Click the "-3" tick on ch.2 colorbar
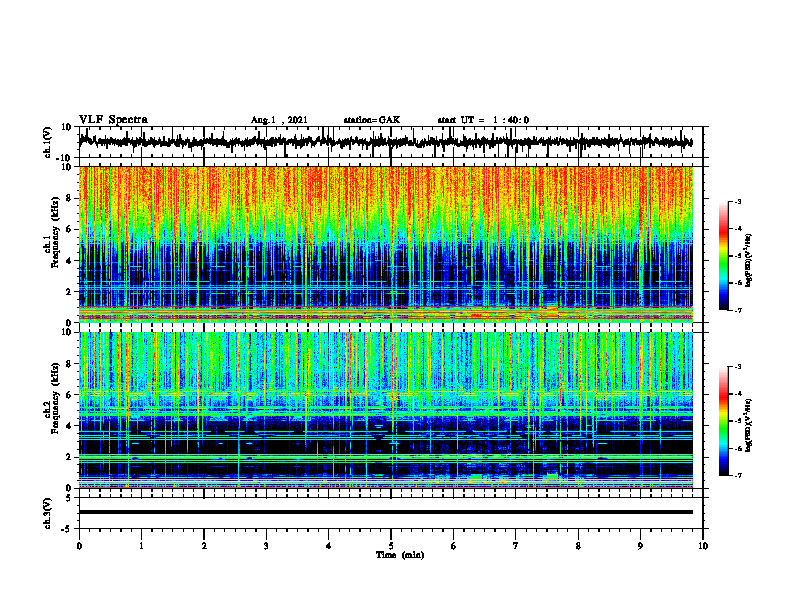Screen dimensions: 792x612 click(738, 367)
